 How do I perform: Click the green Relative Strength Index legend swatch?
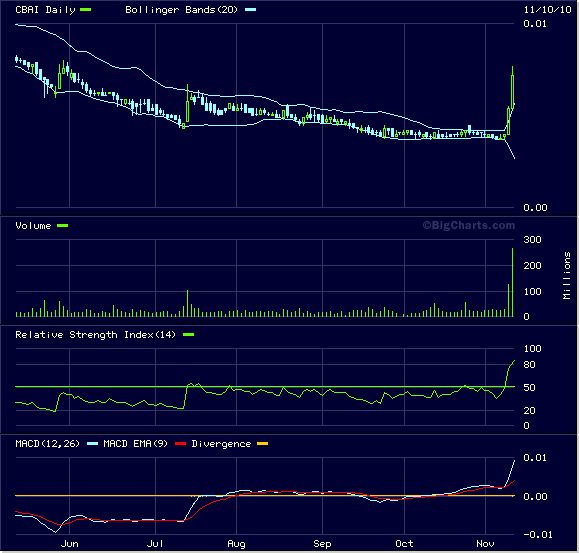click(x=188, y=334)
